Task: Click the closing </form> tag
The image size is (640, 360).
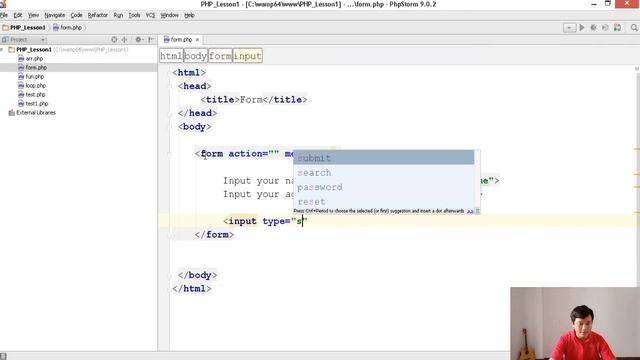Action: [214, 235]
